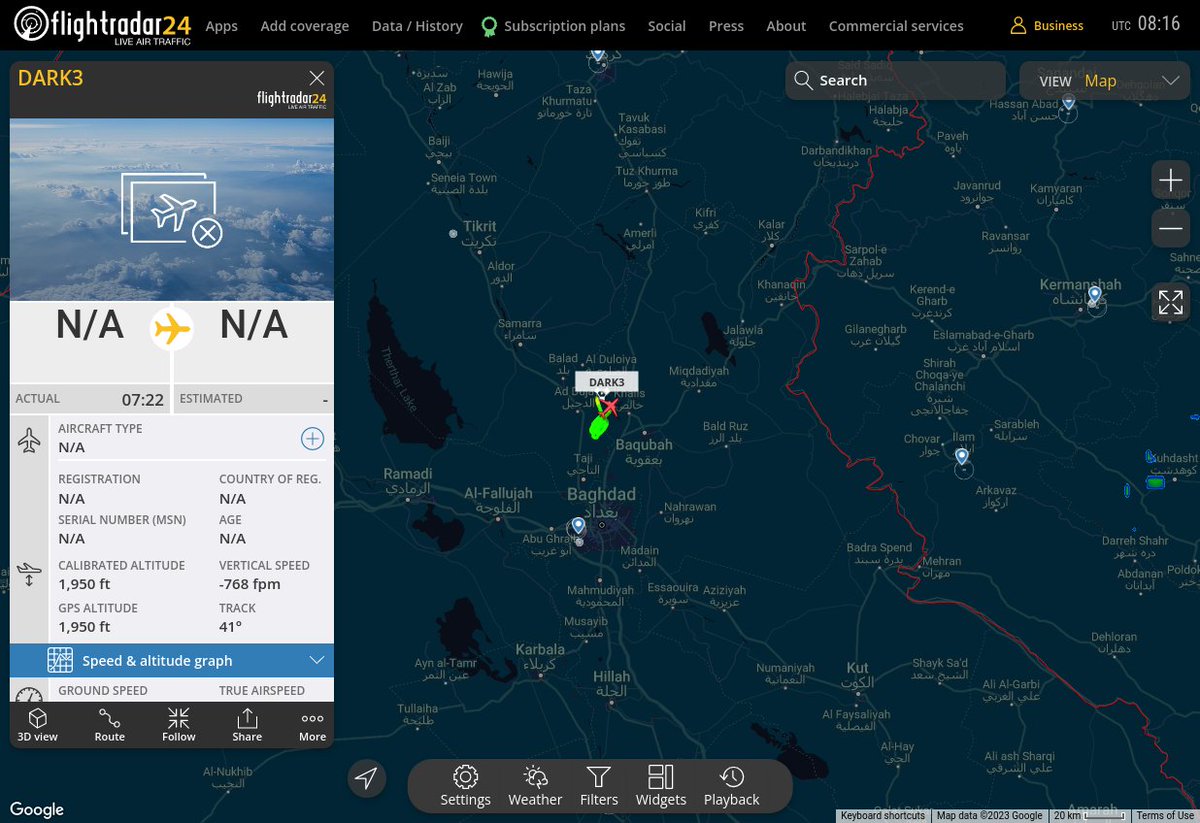Screen dimensions: 1200x823
Task: Collapse the Speed & altitude graph section
Action: point(317,660)
